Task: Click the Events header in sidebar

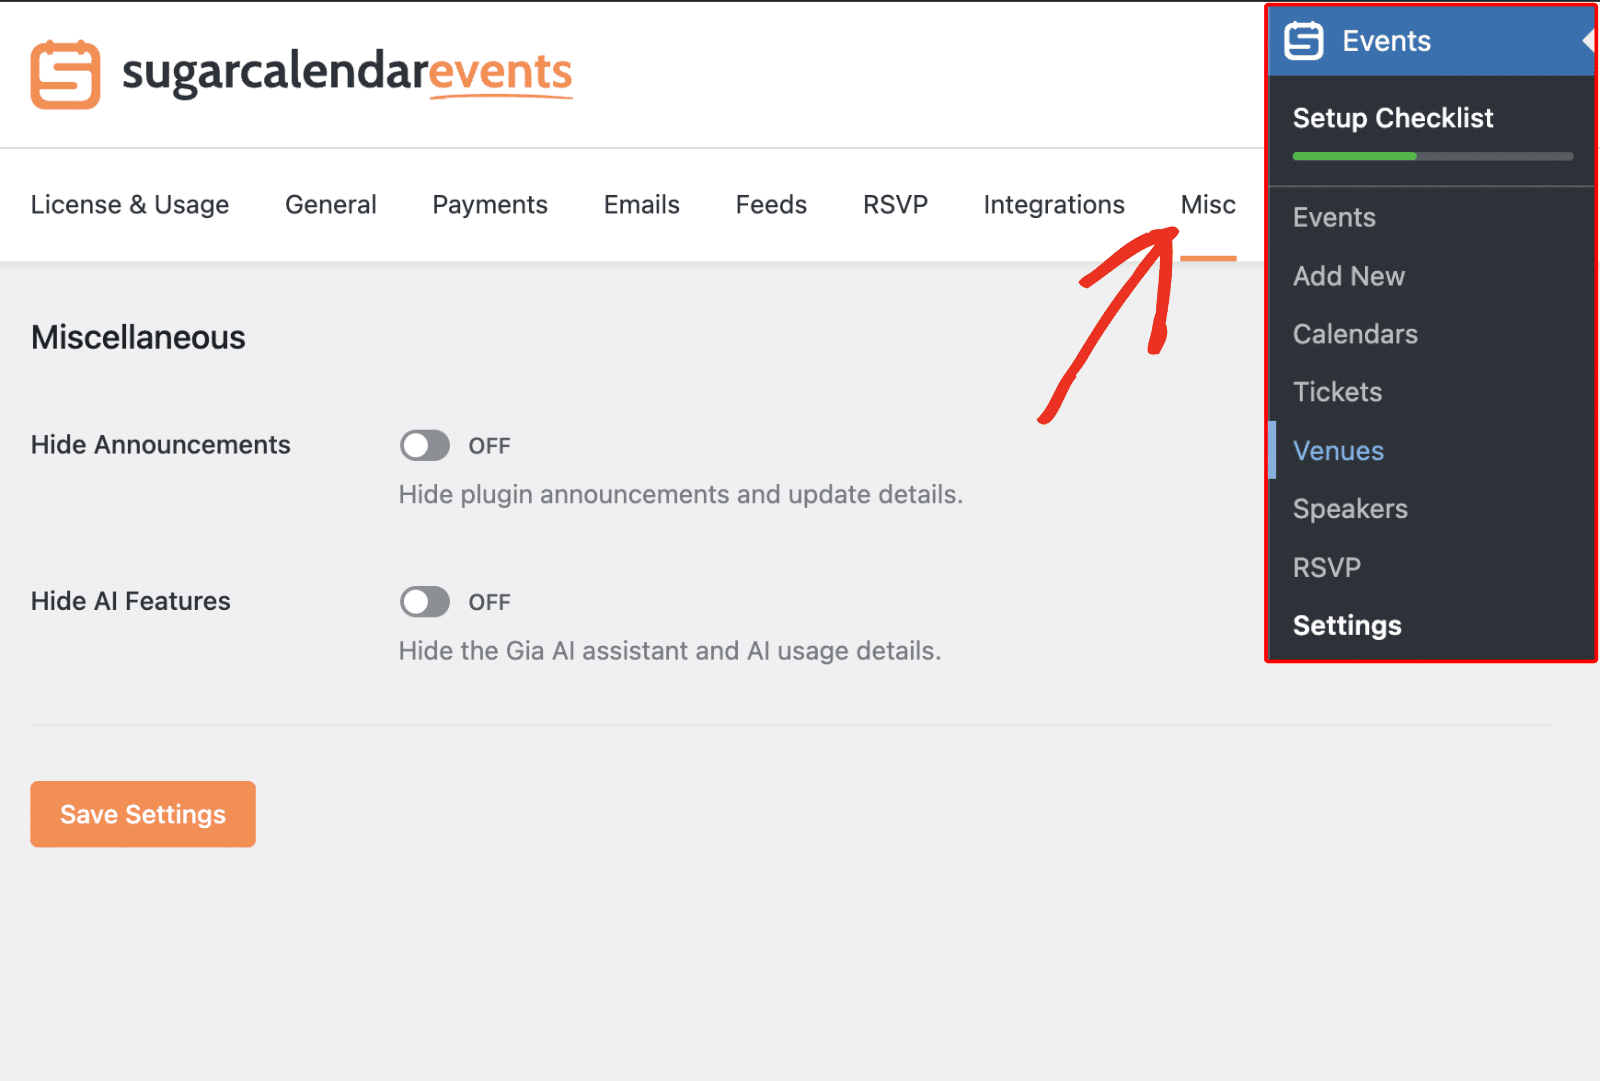Action: tap(1431, 41)
